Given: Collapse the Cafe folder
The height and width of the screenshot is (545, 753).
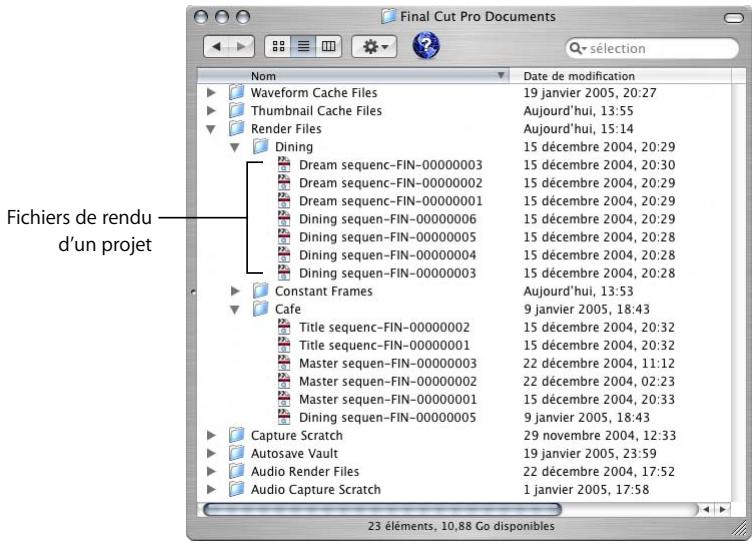Looking at the screenshot, I should pyautogui.click(x=235, y=310).
